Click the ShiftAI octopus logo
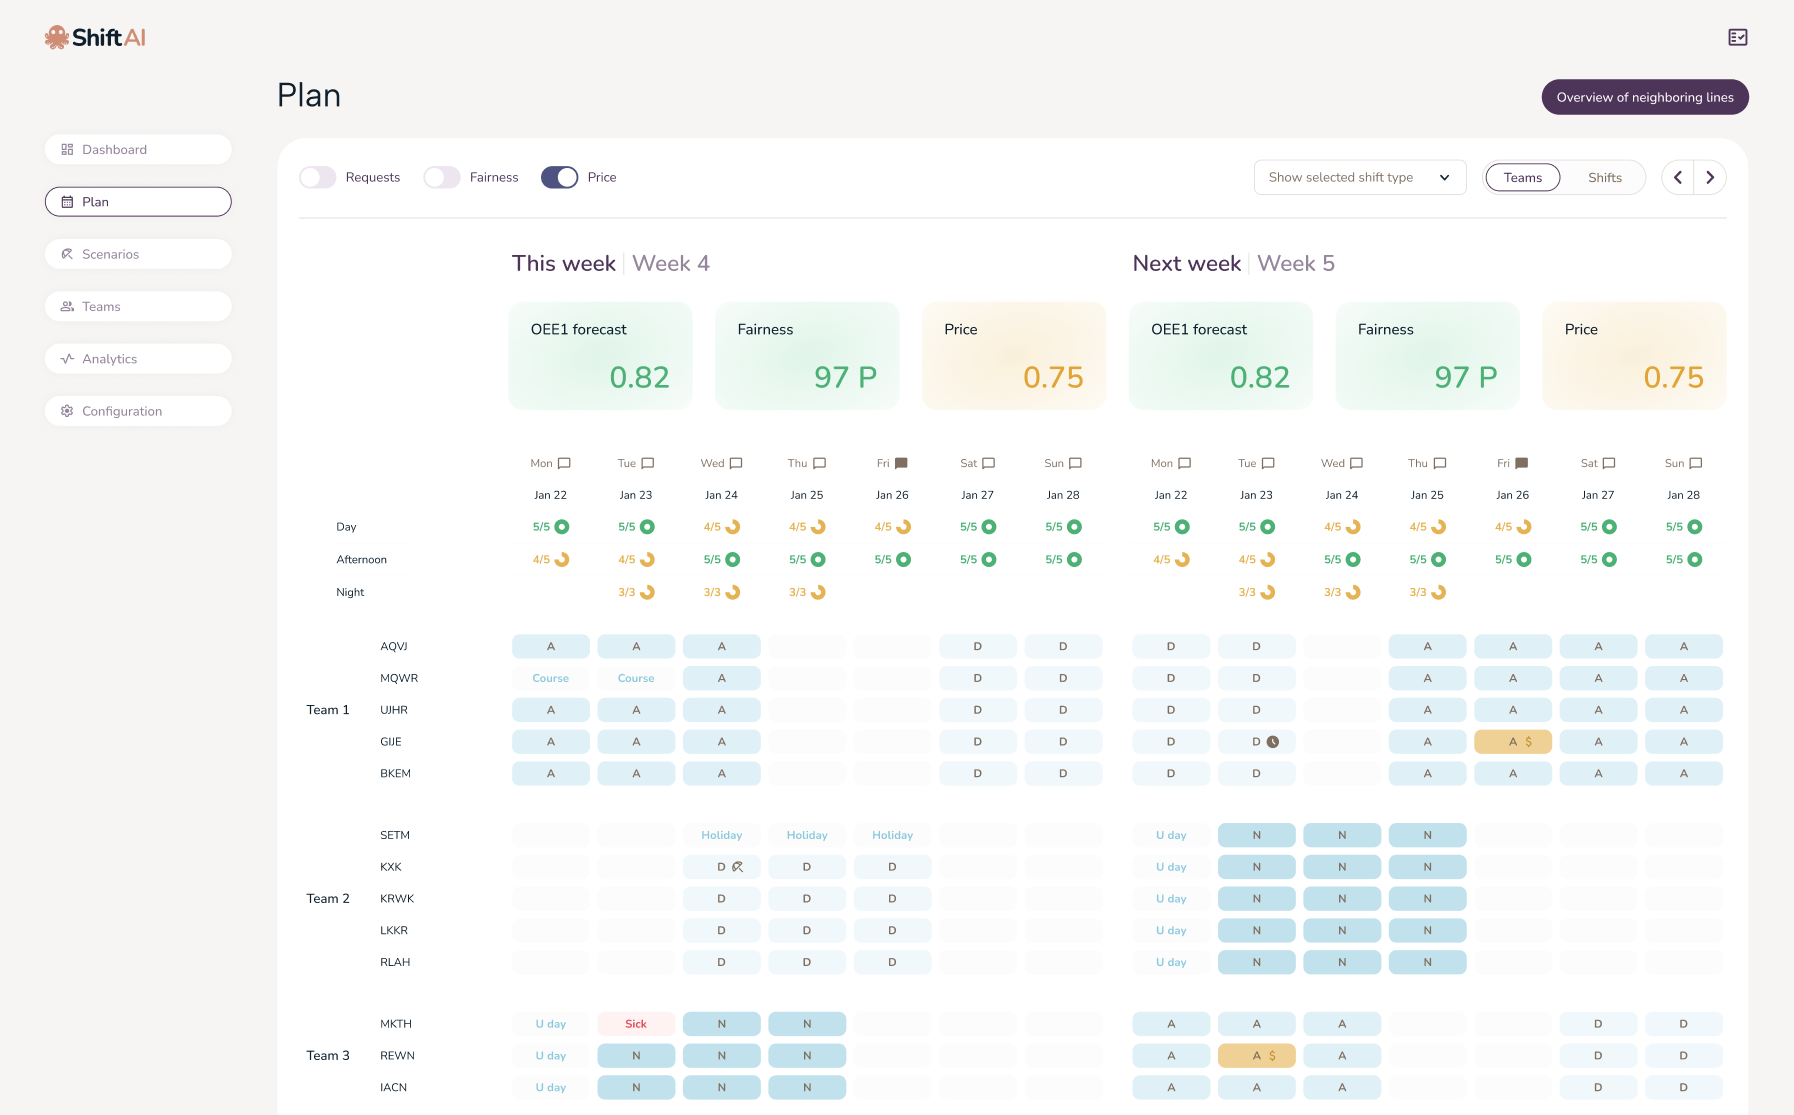Image resolution: width=1794 pixels, height=1115 pixels. (x=57, y=37)
